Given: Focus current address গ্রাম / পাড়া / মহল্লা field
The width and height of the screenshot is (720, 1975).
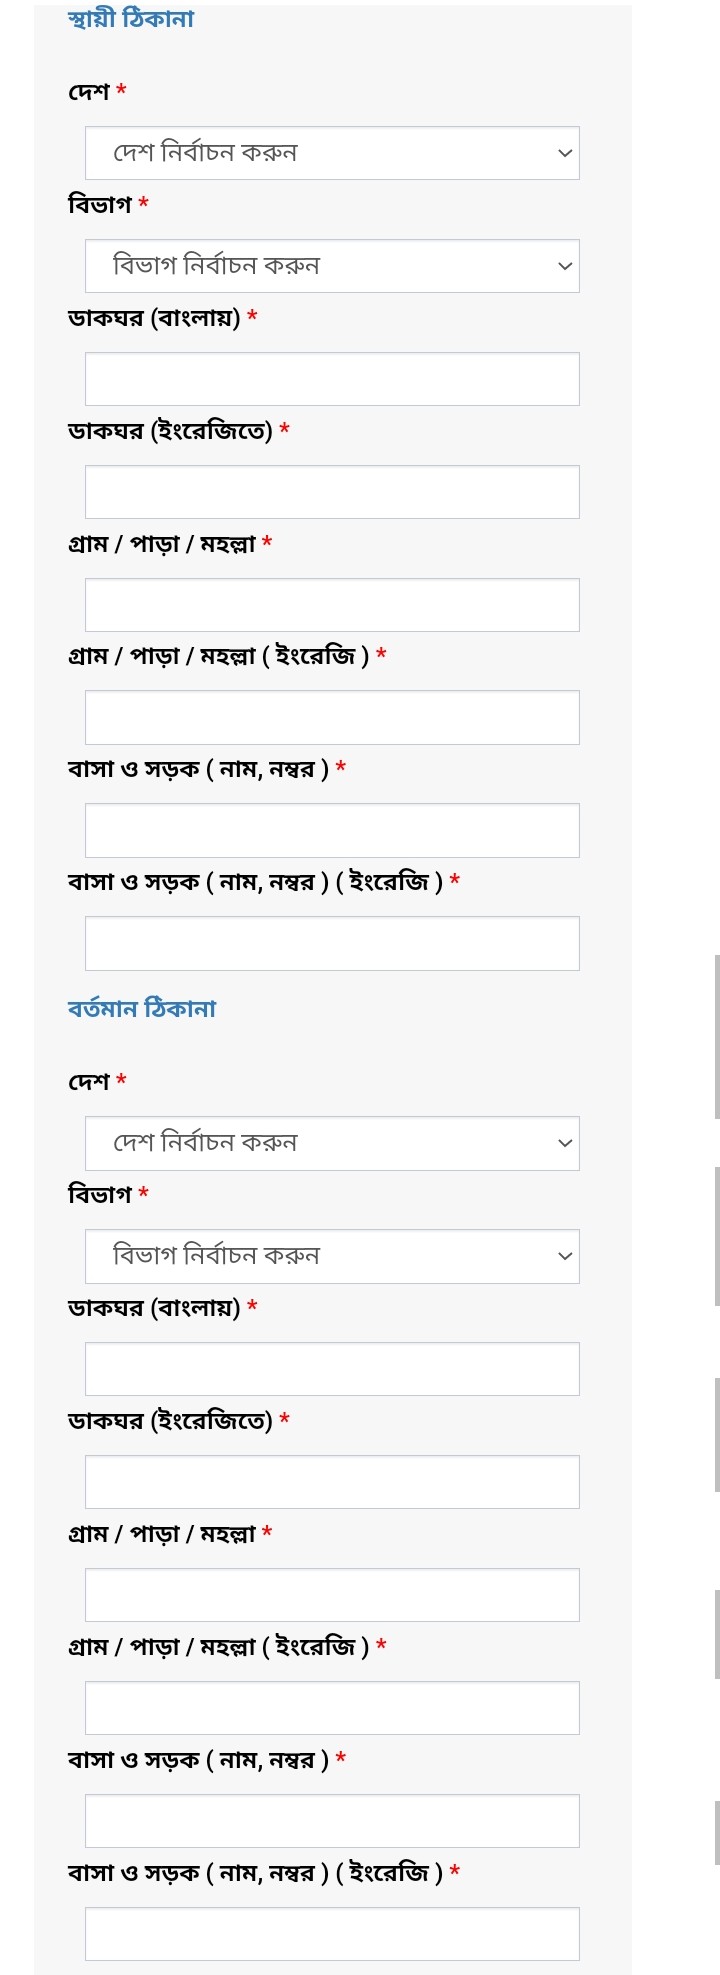Looking at the screenshot, I should pos(332,1595).
